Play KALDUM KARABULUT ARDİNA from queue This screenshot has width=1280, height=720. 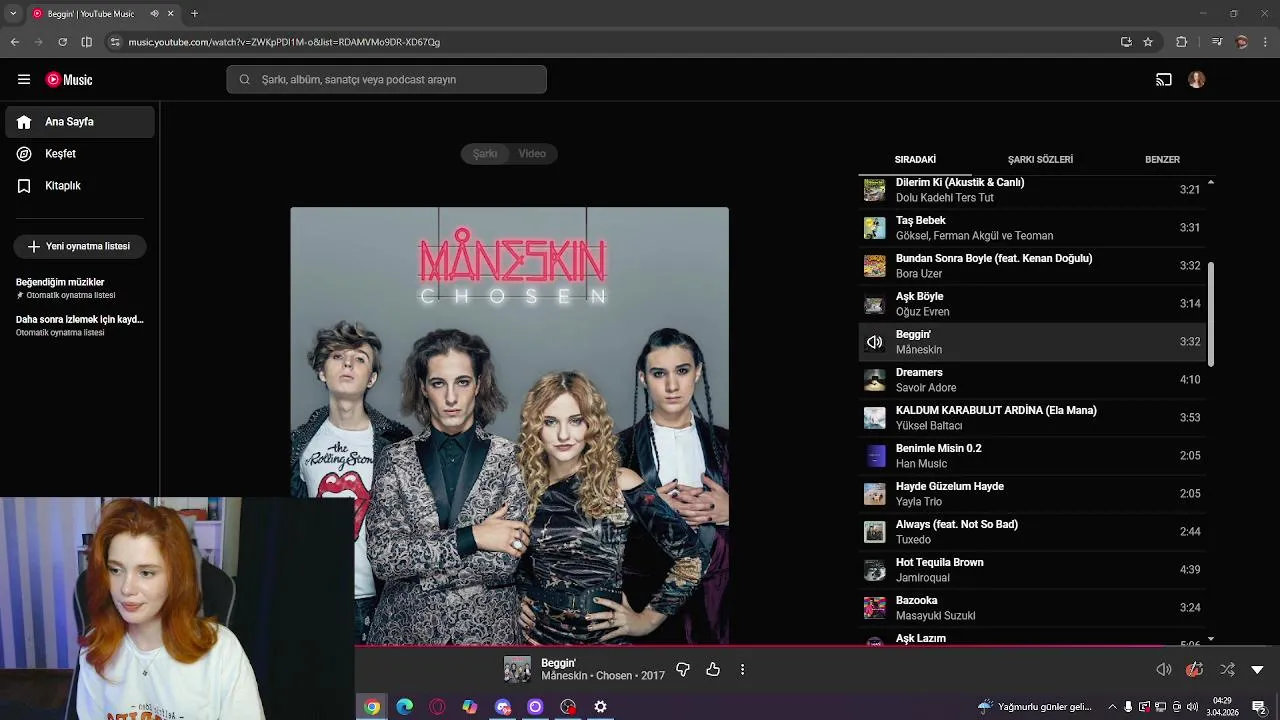pos(1032,418)
